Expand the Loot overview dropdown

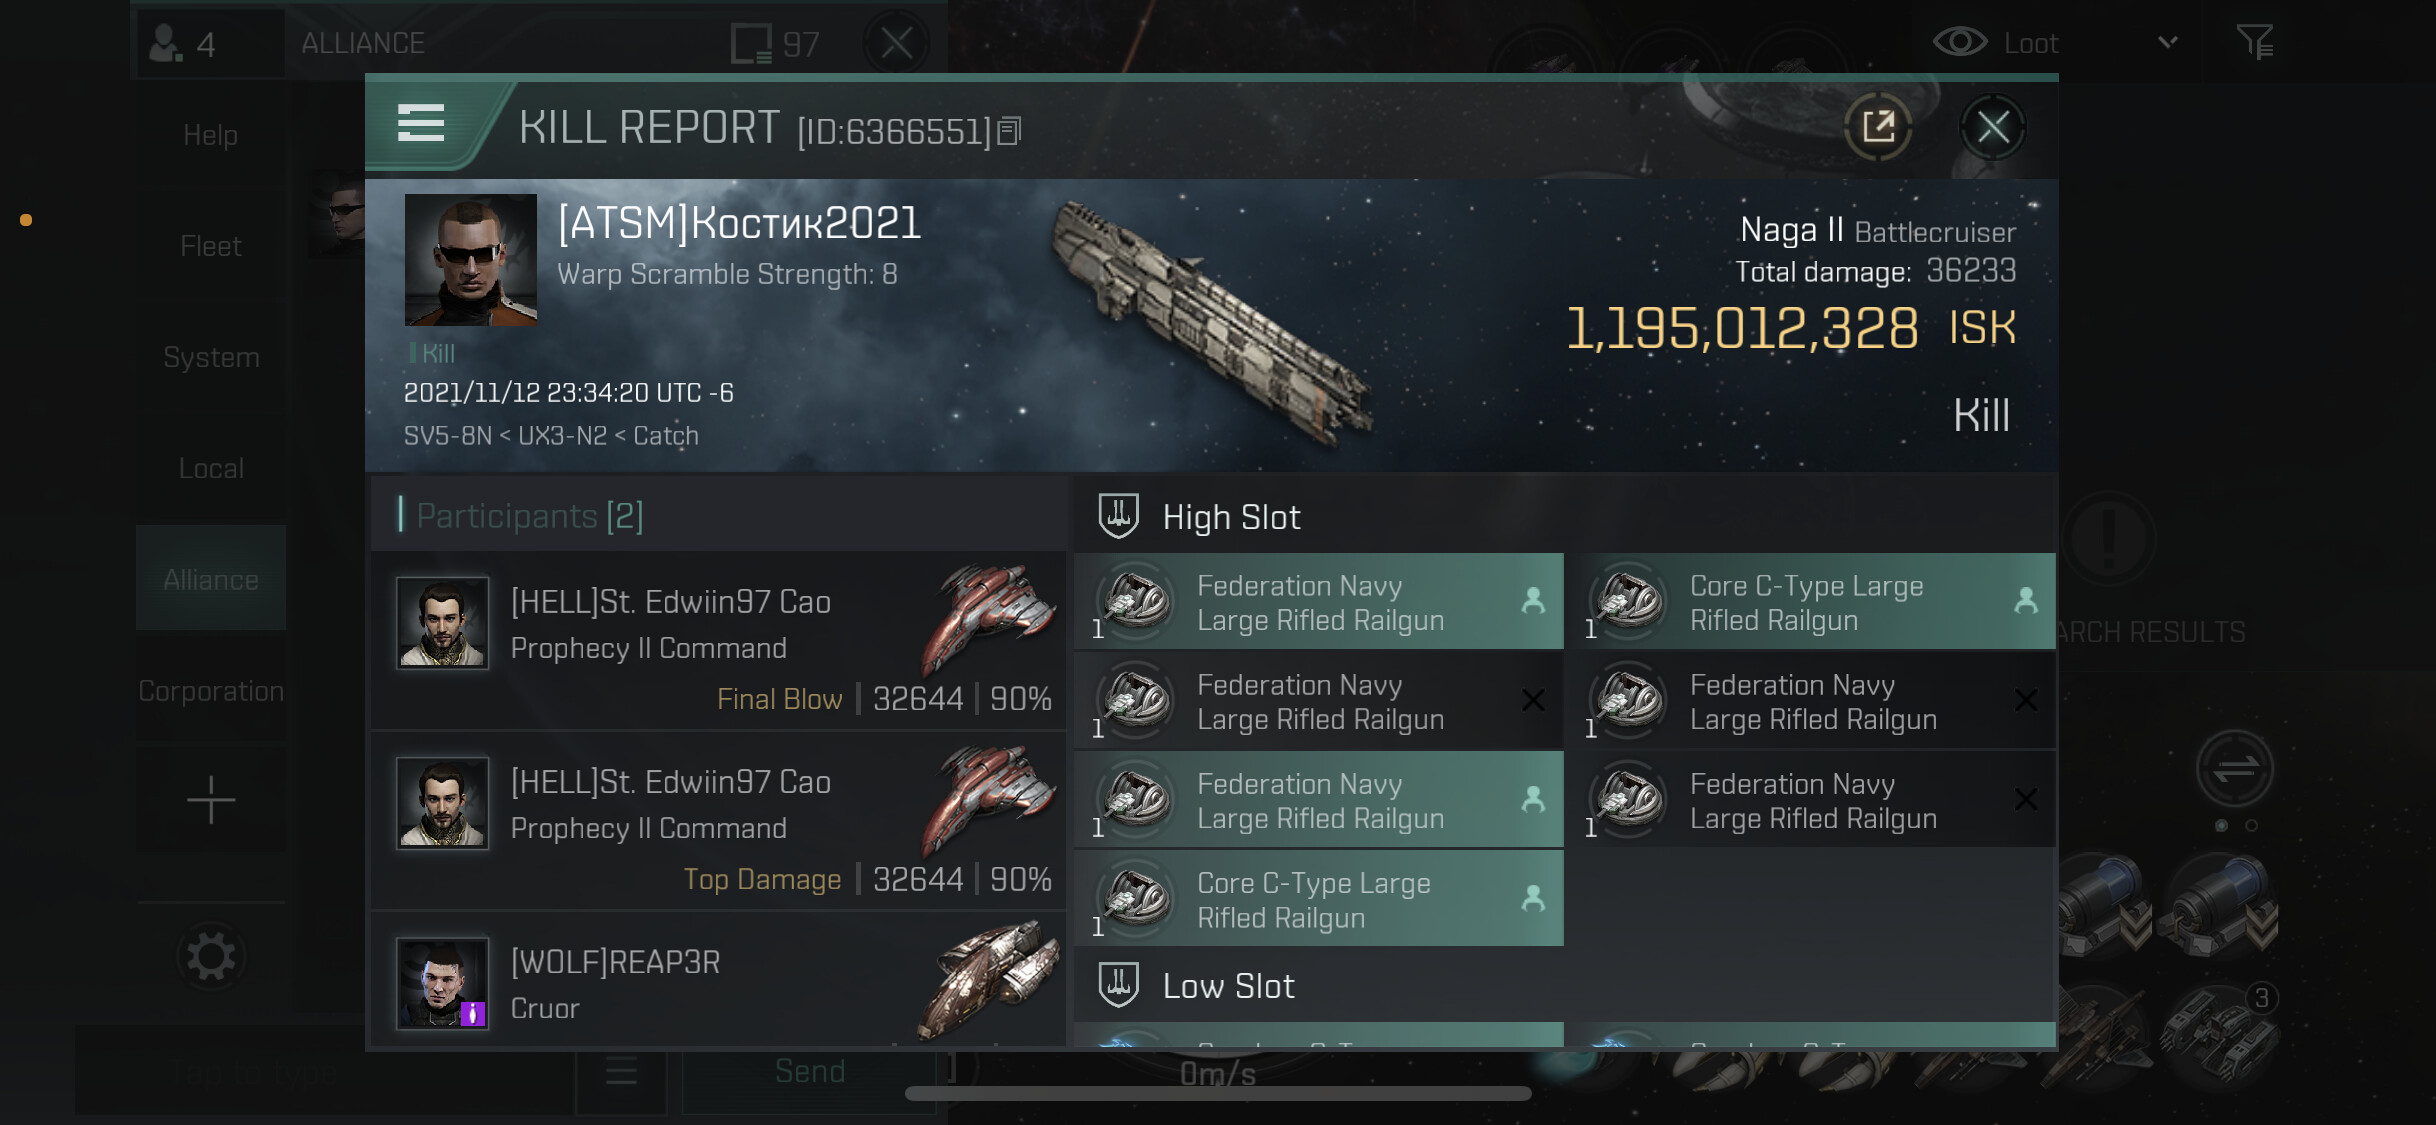(x=2167, y=42)
